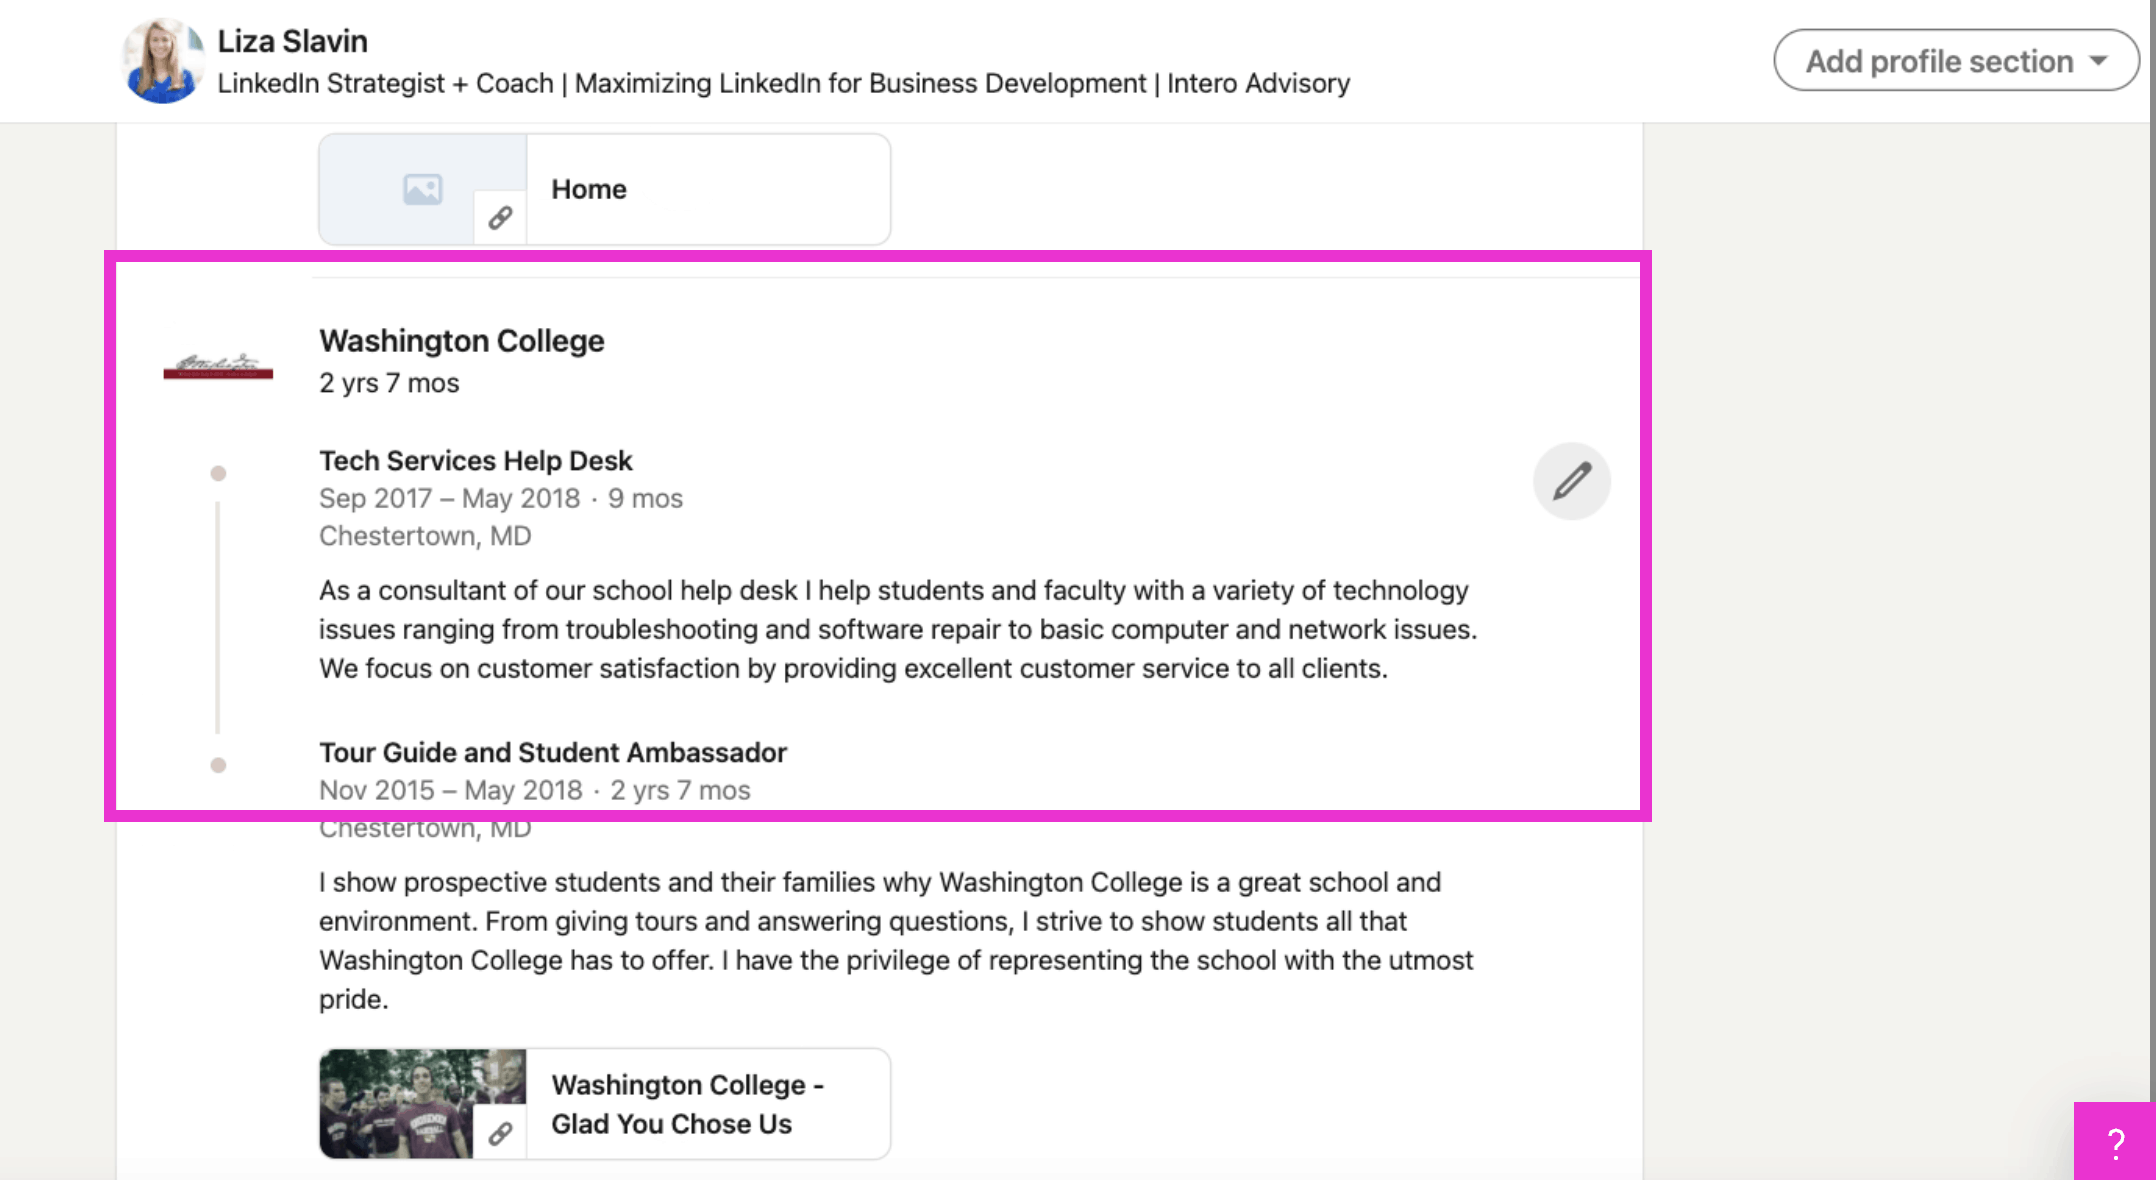
Task: Open the Tour Guide and Student Ambassador entry
Action: (552, 752)
